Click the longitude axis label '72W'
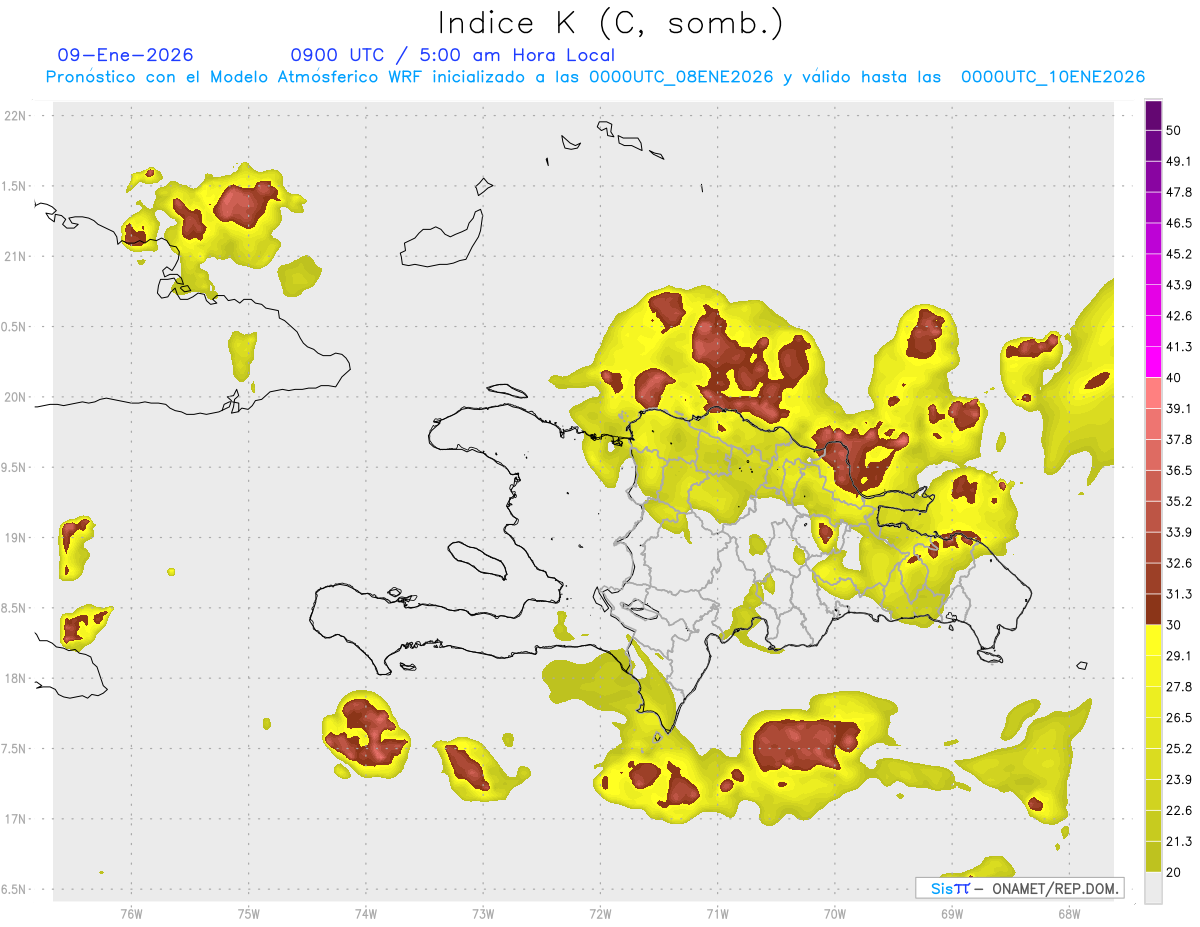Viewport: 1200px width, 927px height. point(600,914)
